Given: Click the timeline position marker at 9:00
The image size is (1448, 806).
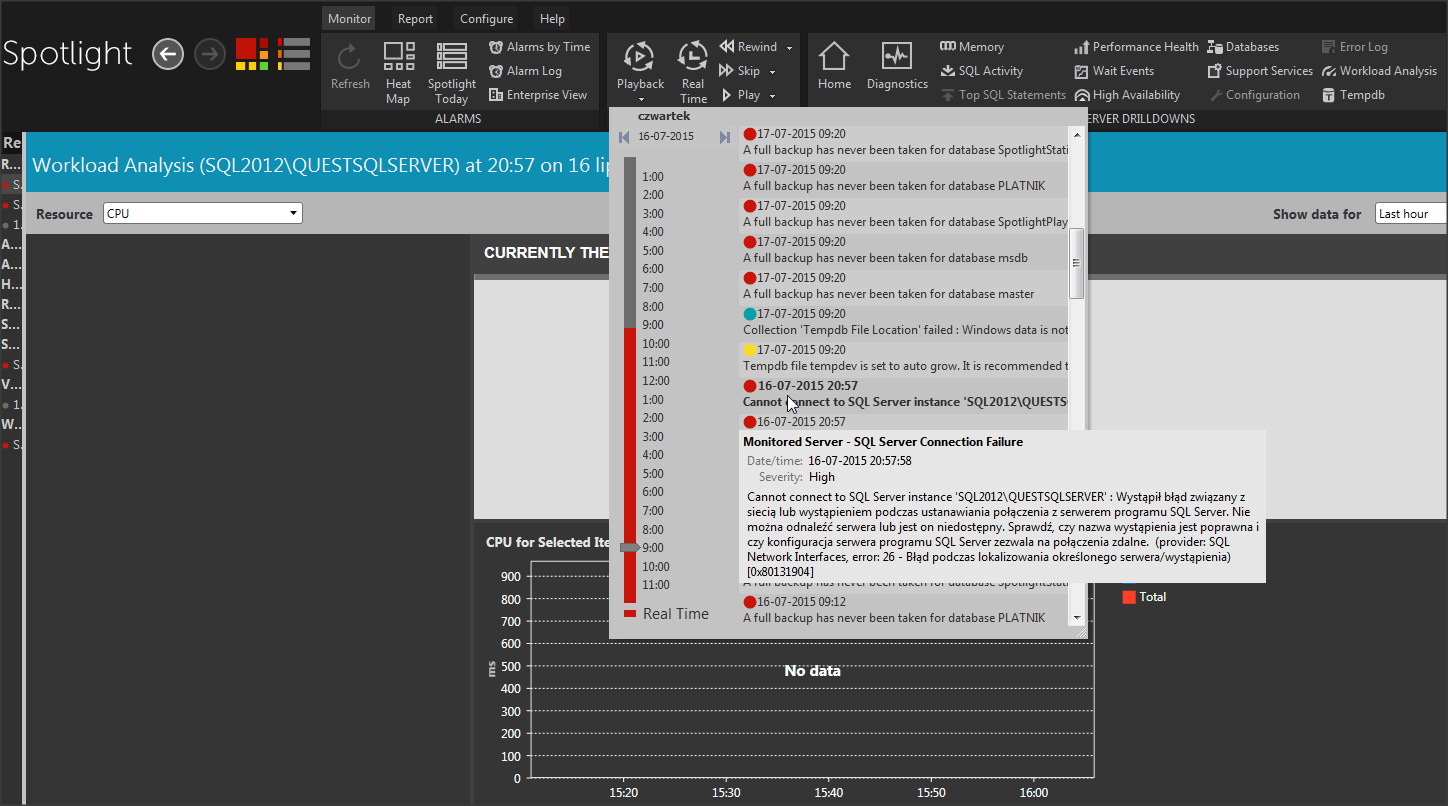Looking at the screenshot, I should pyautogui.click(x=630, y=548).
